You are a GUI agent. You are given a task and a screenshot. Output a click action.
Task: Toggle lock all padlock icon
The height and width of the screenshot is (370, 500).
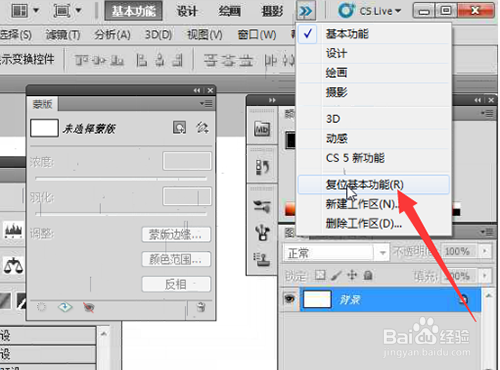(x=368, y=275)
